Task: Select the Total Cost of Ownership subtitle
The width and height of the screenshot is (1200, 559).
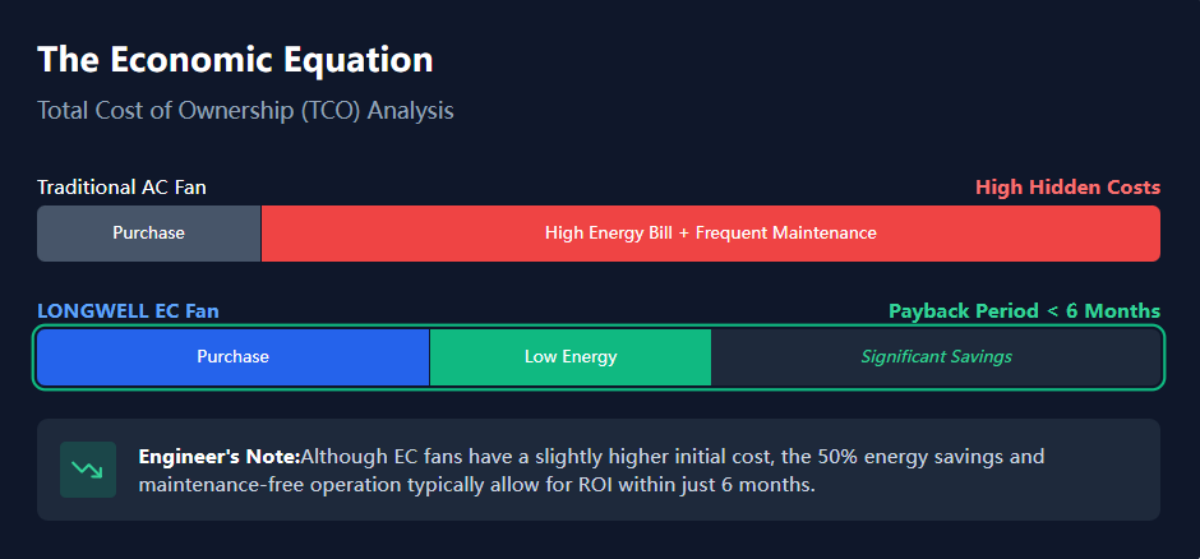Action: click(245, 110)
